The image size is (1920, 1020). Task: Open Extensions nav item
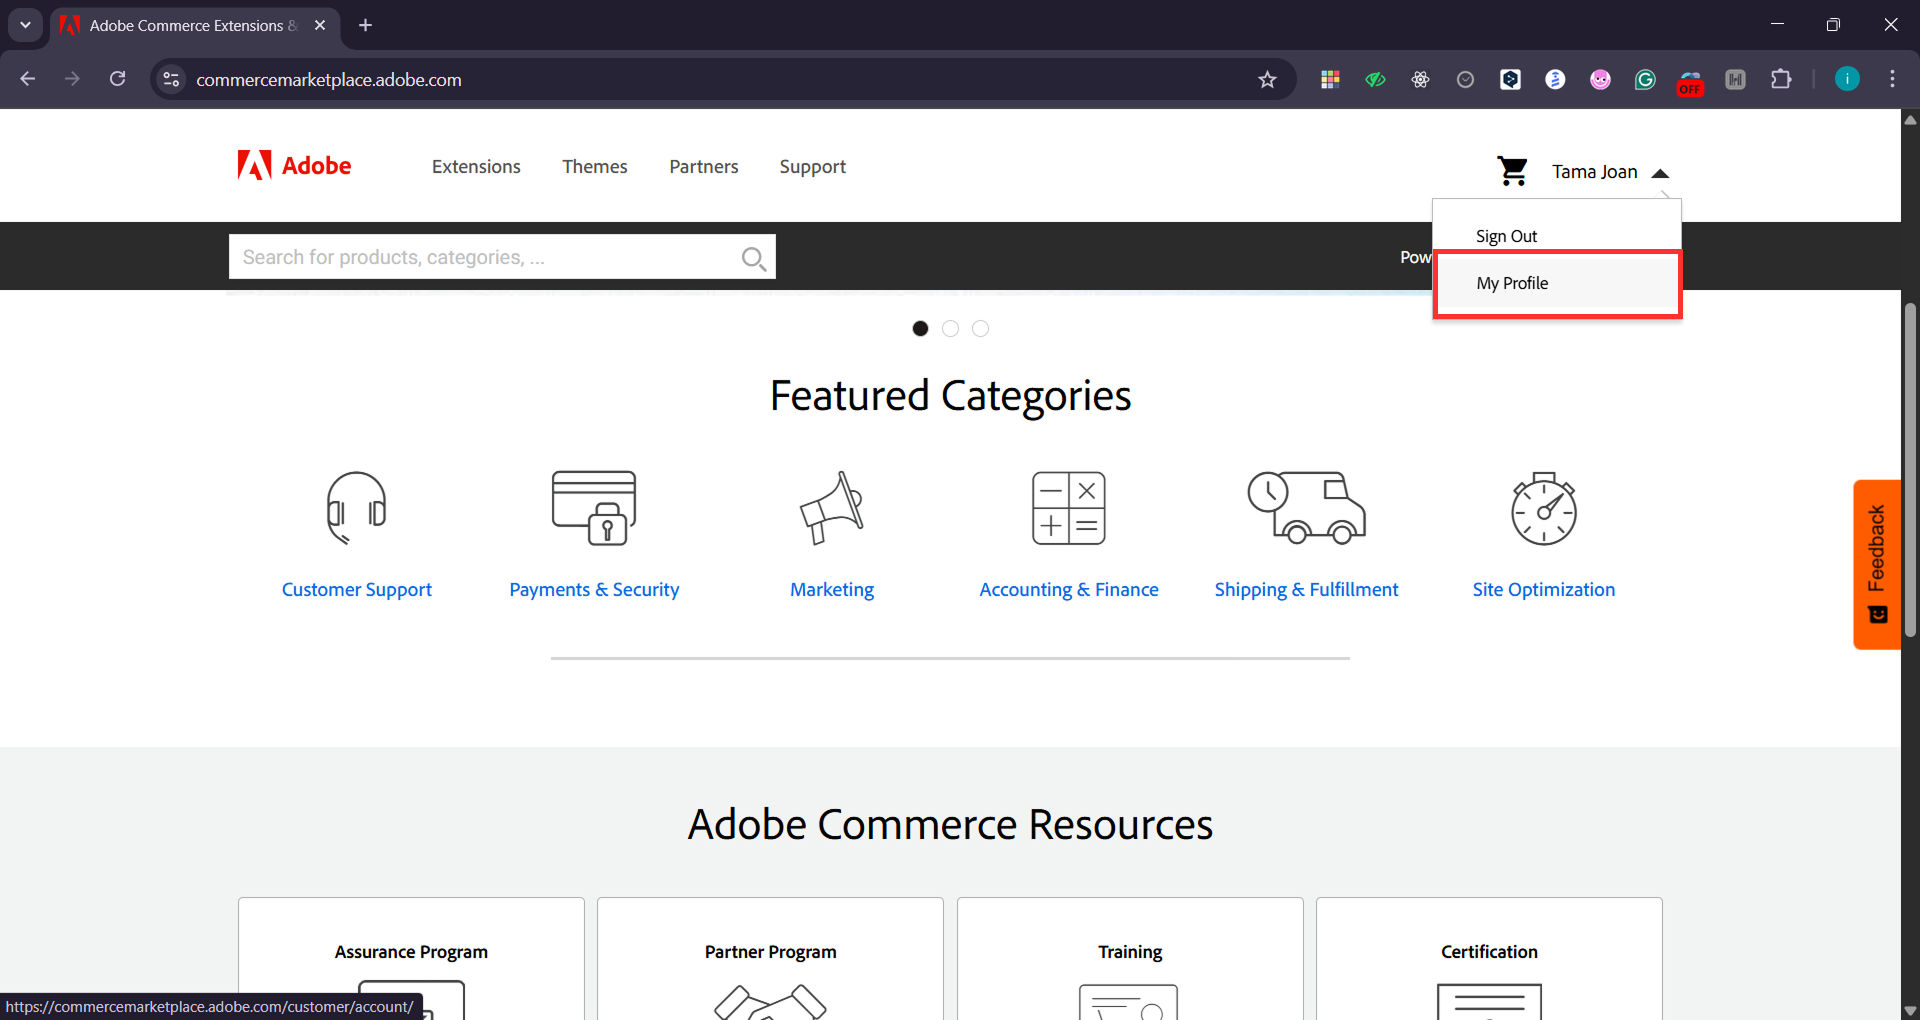click(x=476, y=167)
